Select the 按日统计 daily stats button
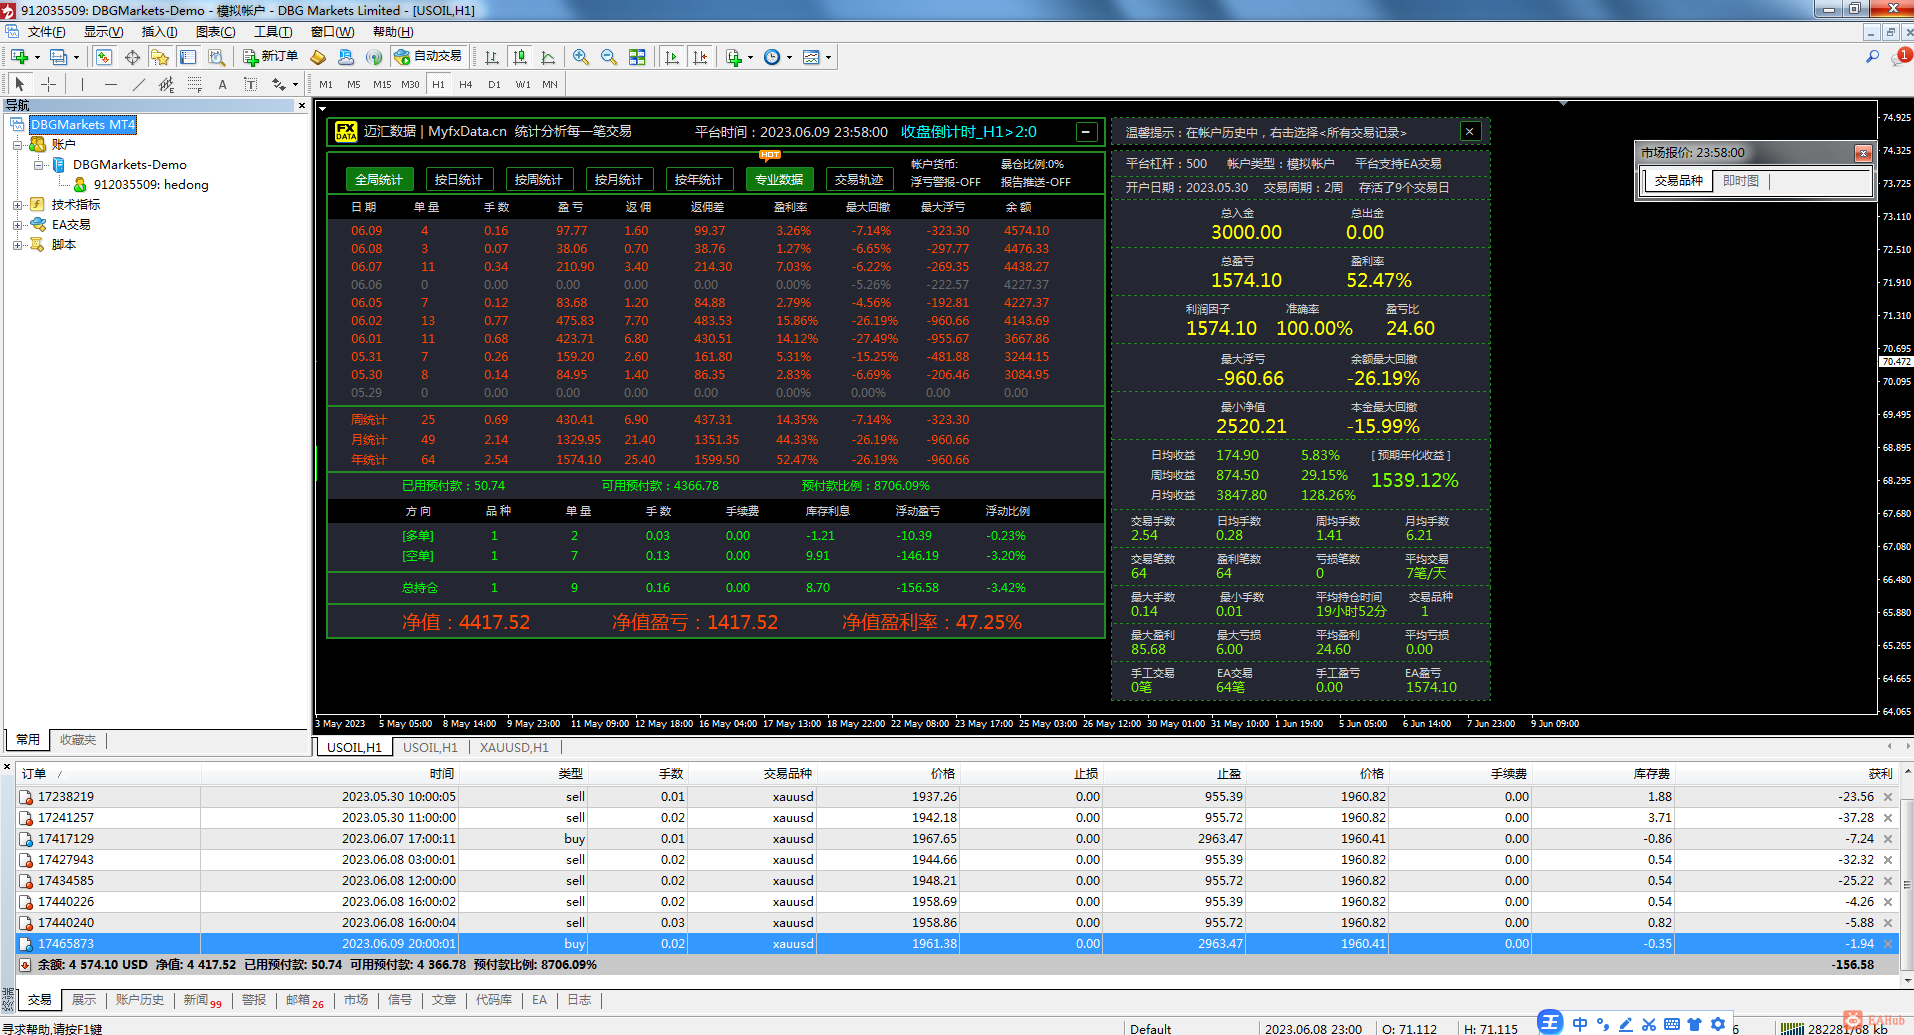This screenshot has height=1035, width=1914. [459, 180]
